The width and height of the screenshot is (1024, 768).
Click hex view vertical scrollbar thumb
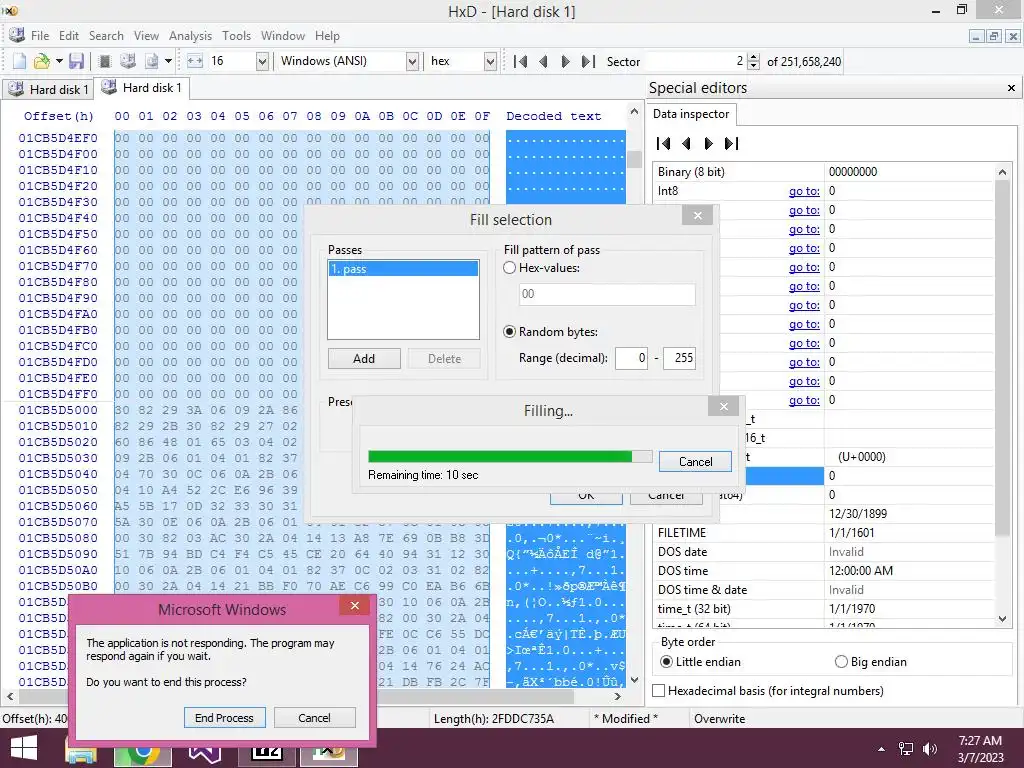point(634,159)
